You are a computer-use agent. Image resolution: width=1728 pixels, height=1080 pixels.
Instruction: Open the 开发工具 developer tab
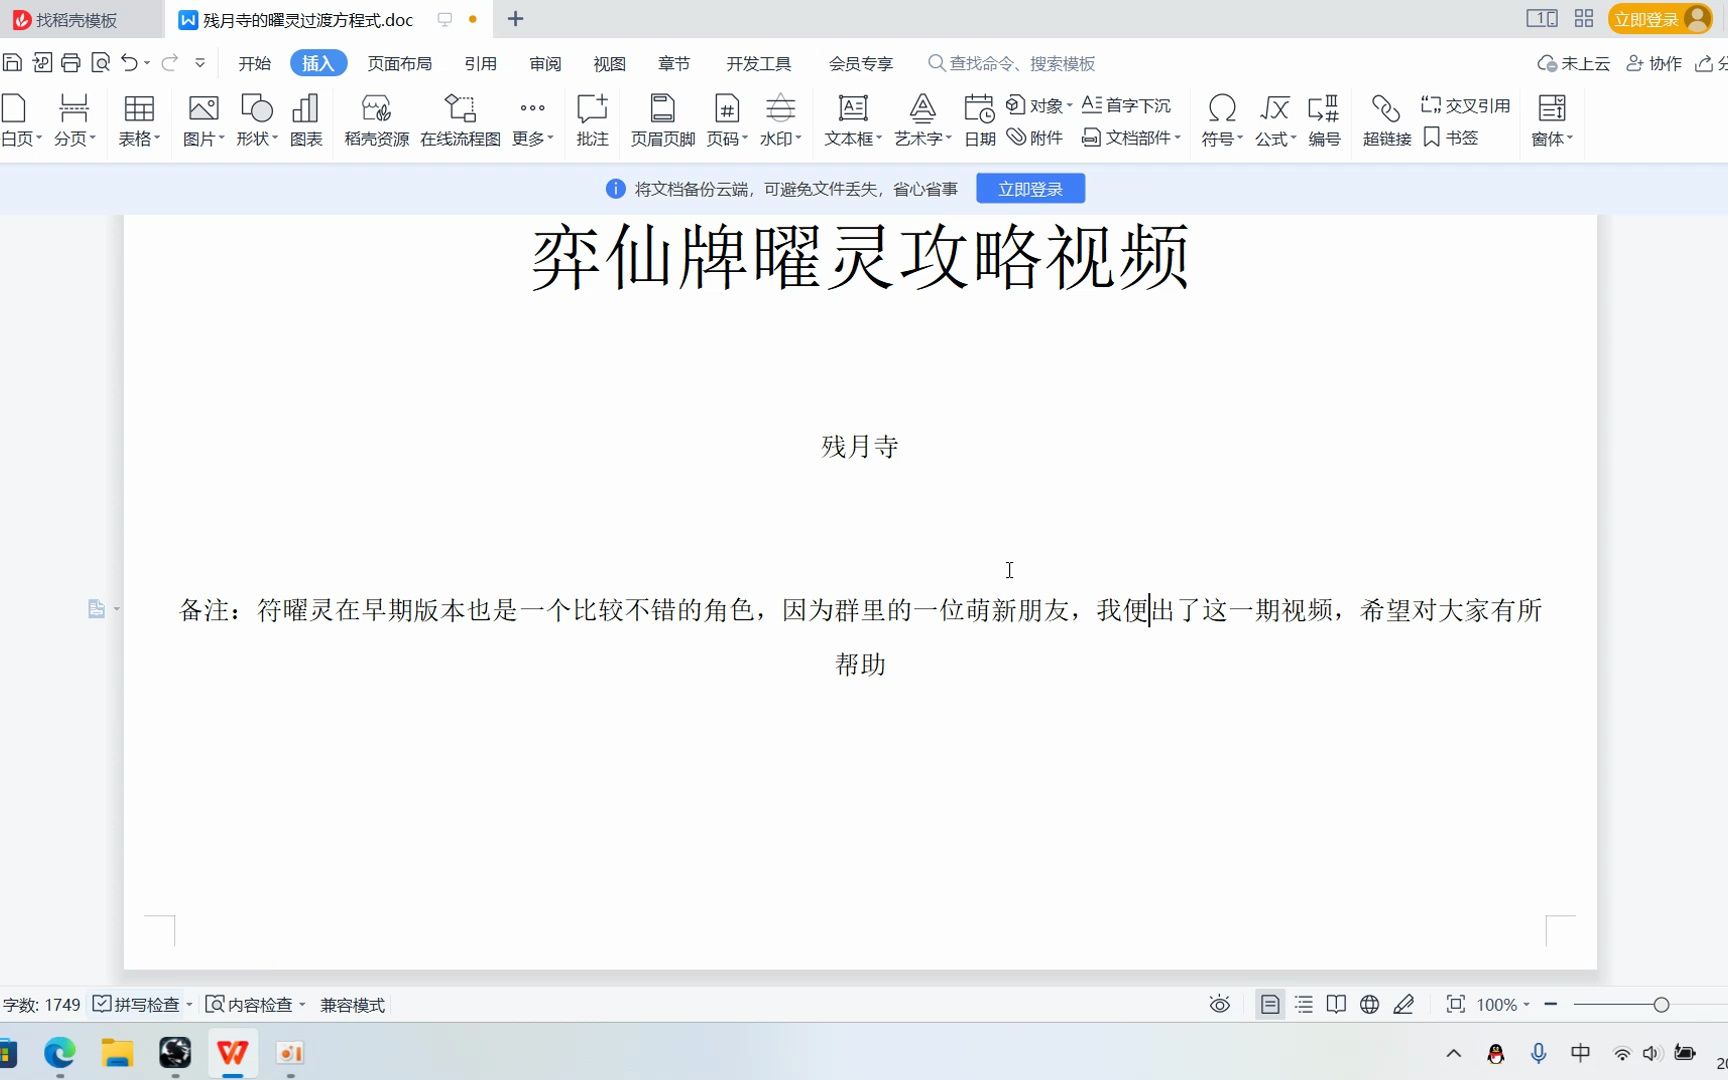[x=758, y=63]
